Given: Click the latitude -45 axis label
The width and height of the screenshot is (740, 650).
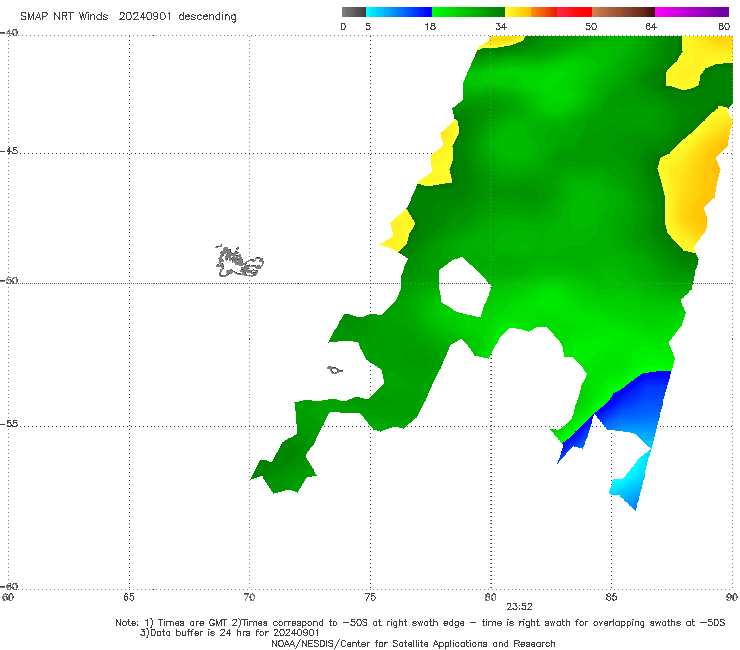Looking at the screenshot, I should 9,151.
